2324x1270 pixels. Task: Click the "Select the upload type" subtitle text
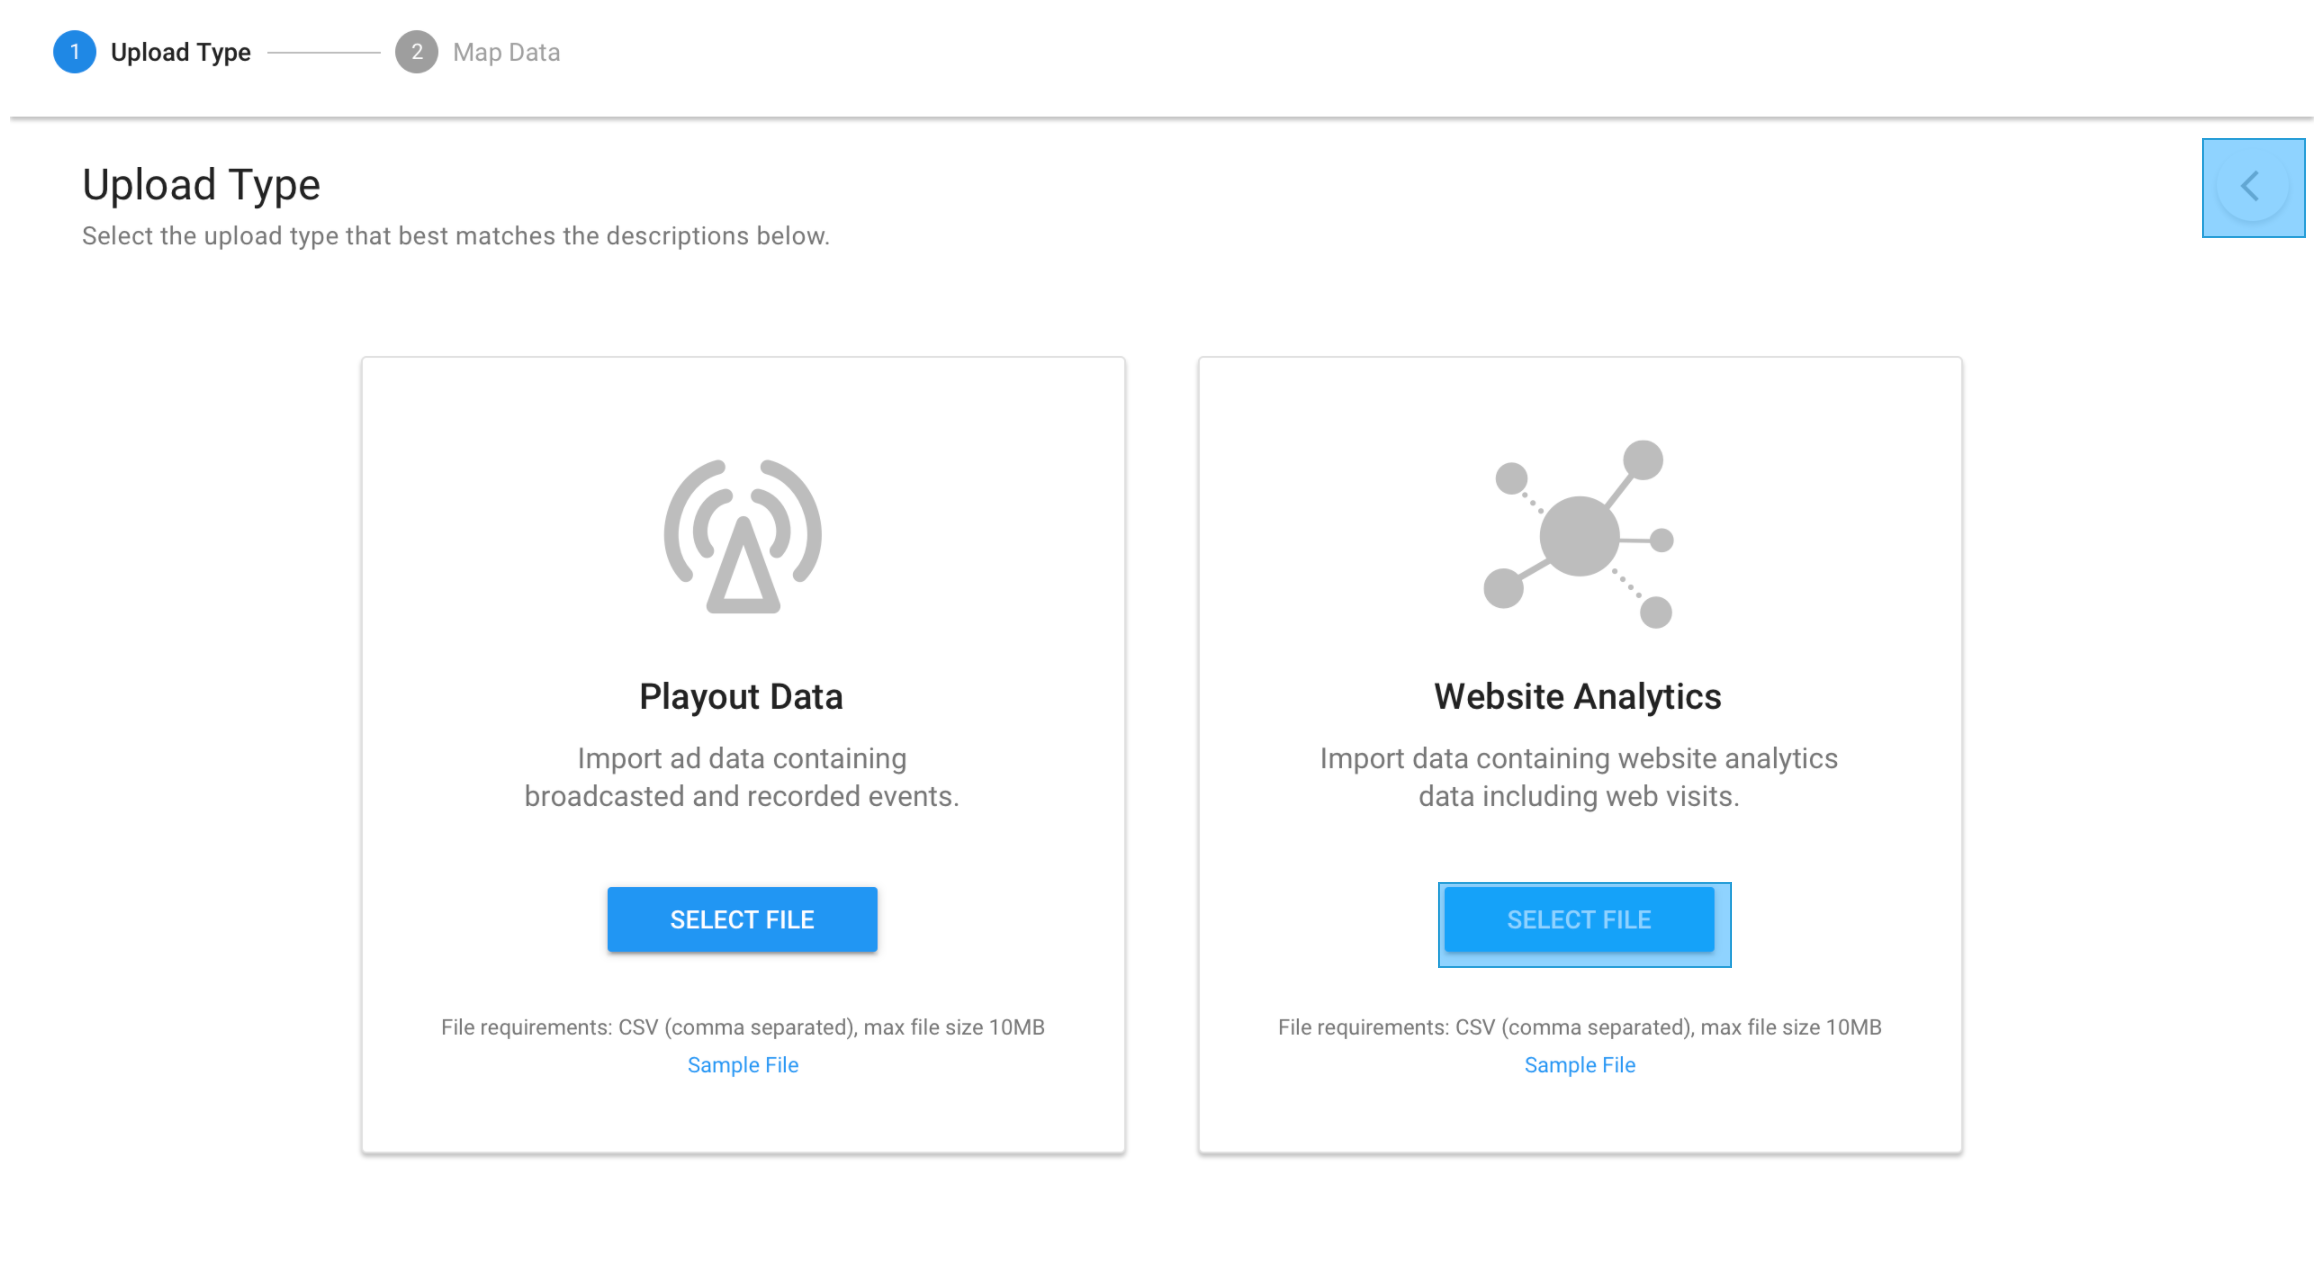[x=455, y=236]
